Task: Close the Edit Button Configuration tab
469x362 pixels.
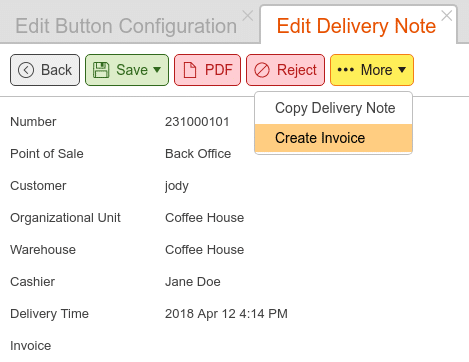Action: click(248, 16)
